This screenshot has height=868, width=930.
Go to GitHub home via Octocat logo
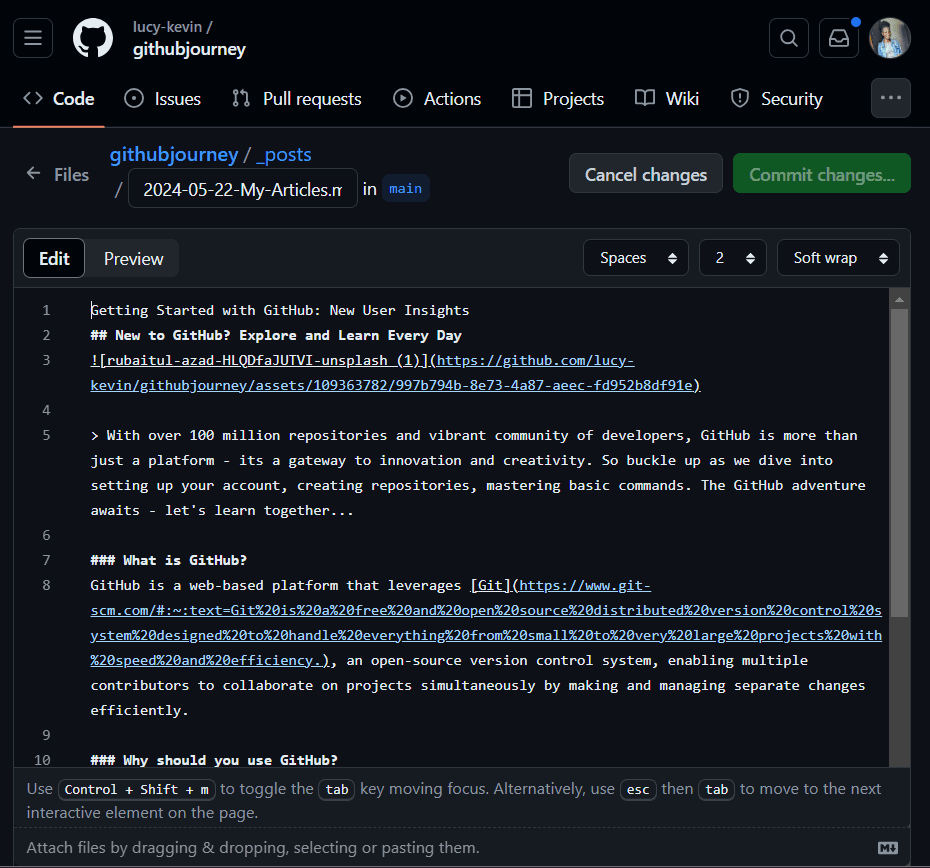click(x=93, y=38)
